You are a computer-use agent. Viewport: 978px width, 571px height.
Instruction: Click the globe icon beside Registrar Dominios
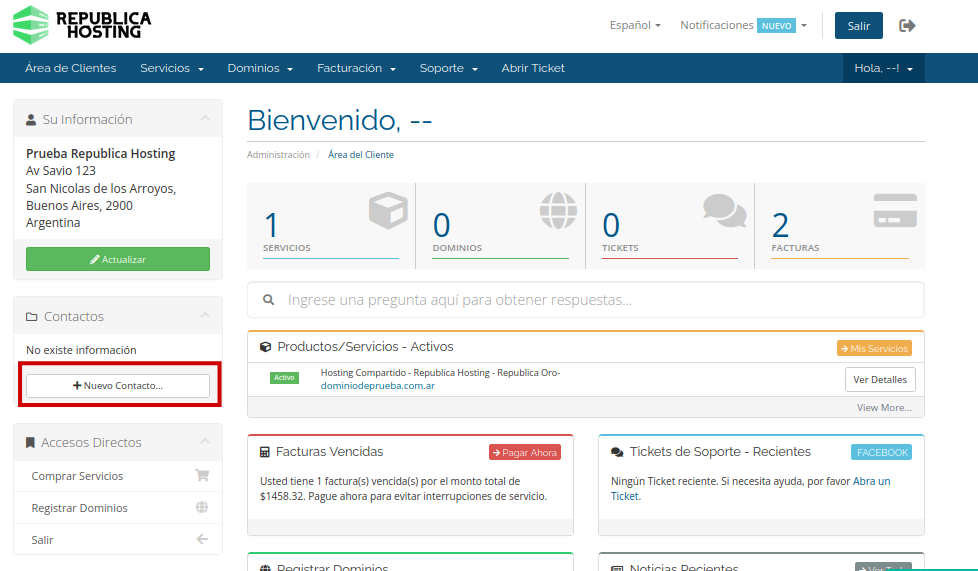(x=202, y=508)
